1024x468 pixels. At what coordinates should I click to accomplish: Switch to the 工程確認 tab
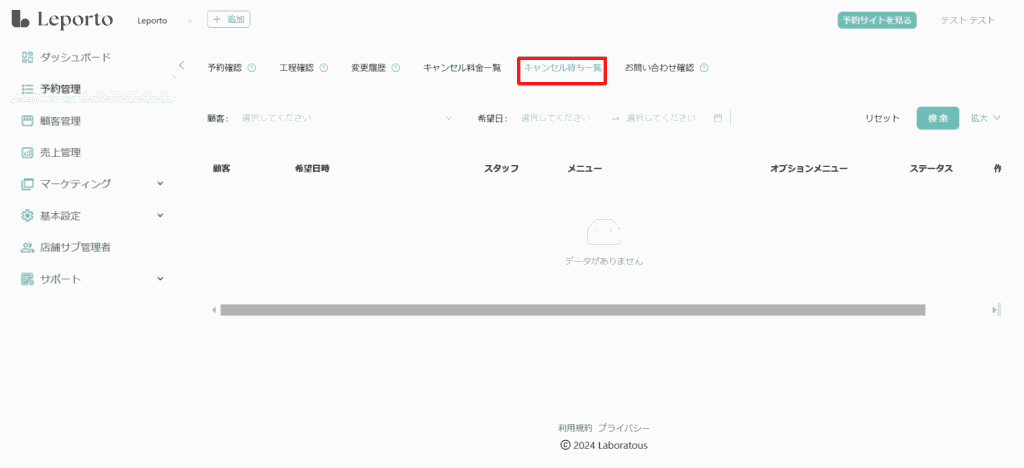[x=296, y=68]
